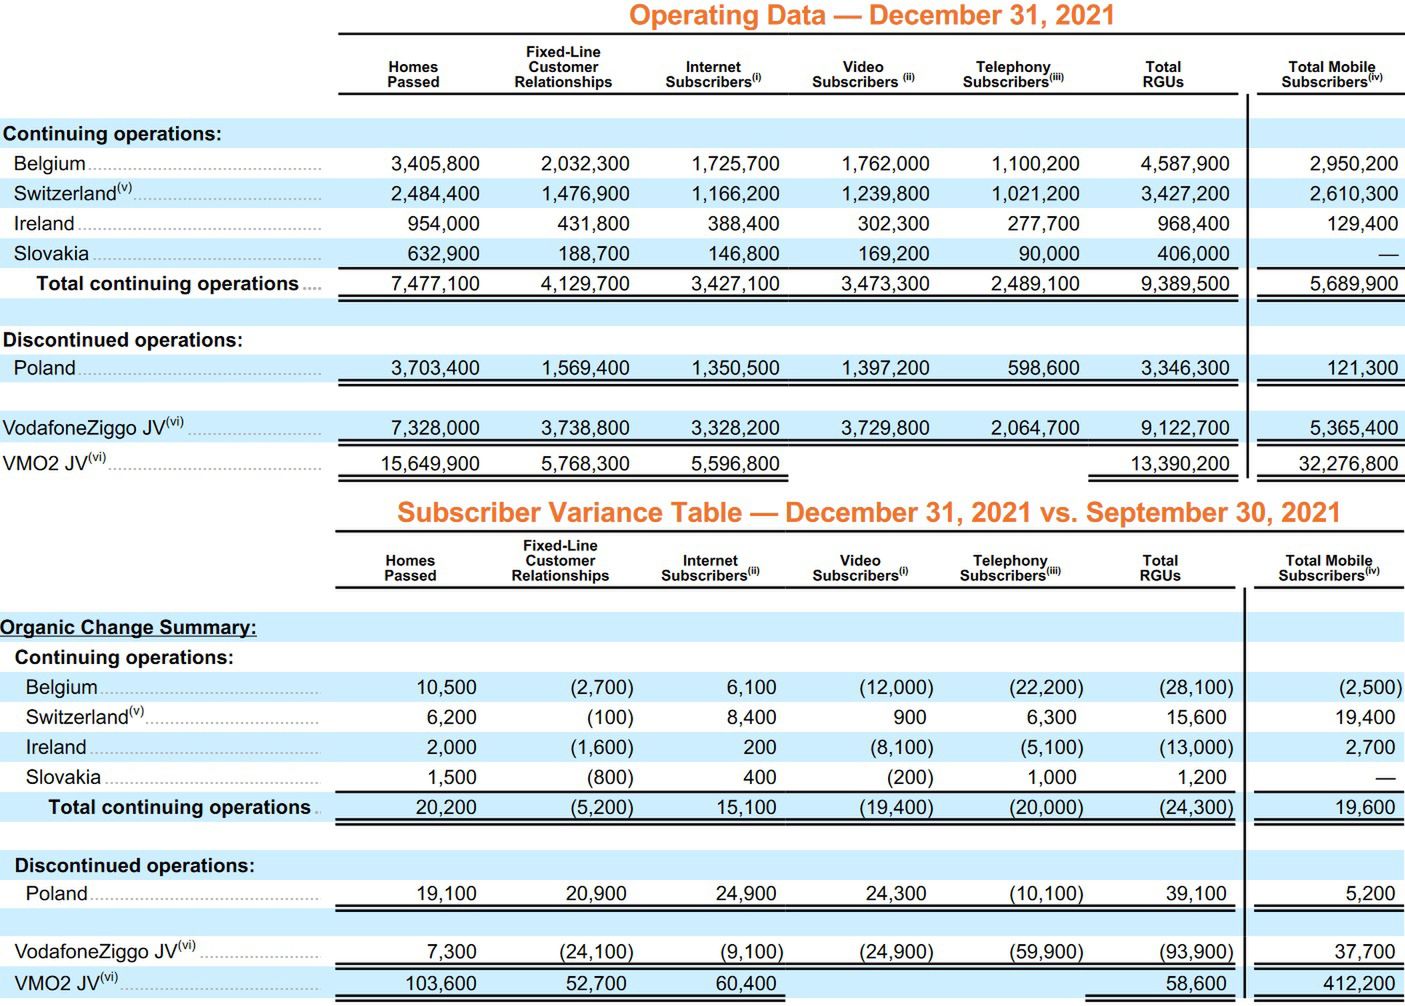1405x1006 pixels.
Task: Click Slovakia's Total RGUs figure "406,000"
Action: coord(1193,253)
